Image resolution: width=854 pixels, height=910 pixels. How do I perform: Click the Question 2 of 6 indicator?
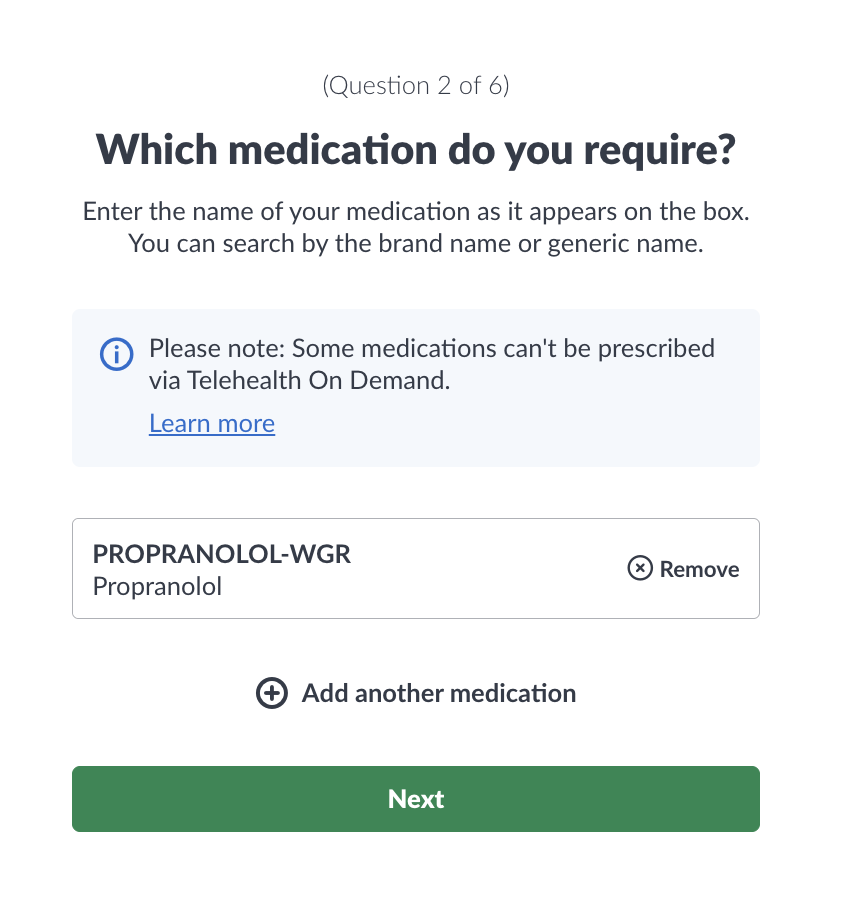(416, 86)
